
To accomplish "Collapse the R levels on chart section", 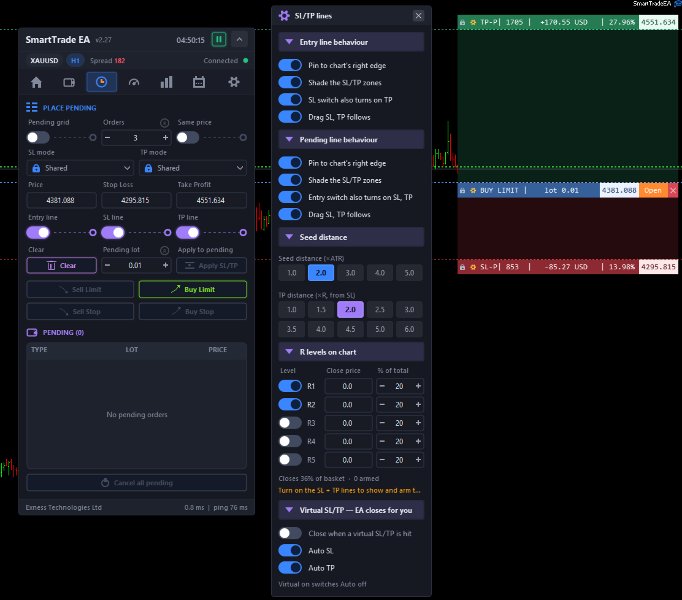I will pyautogui.click(x=351, y=352).
